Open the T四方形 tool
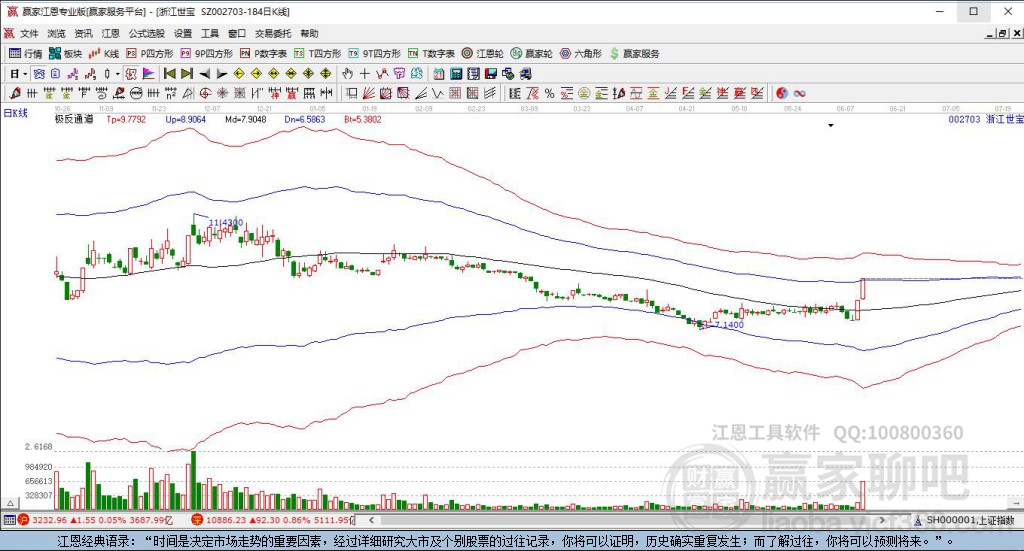 317,54
